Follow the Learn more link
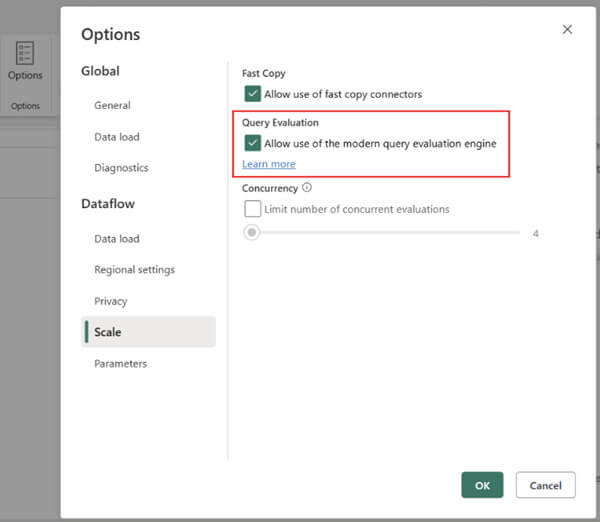This screenshot has height=522, width=600. [269, 164]
